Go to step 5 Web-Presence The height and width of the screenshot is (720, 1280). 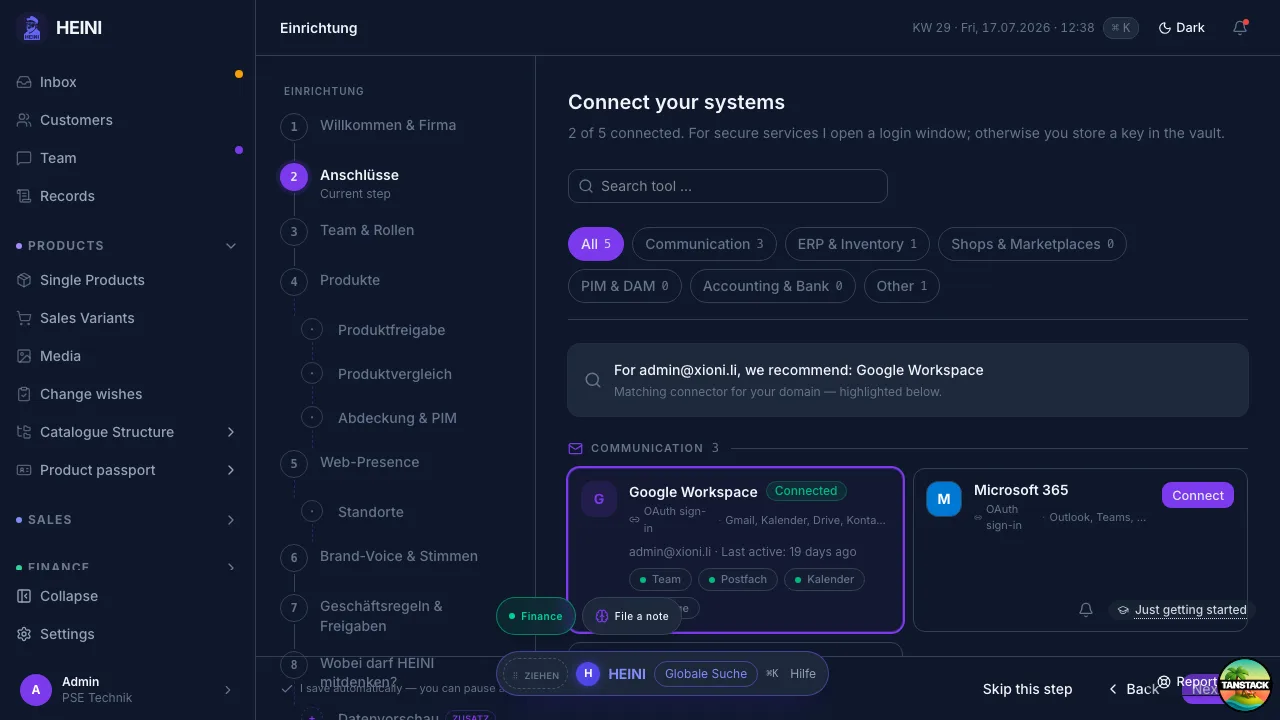pyautogui.click(x=372, y=463)
